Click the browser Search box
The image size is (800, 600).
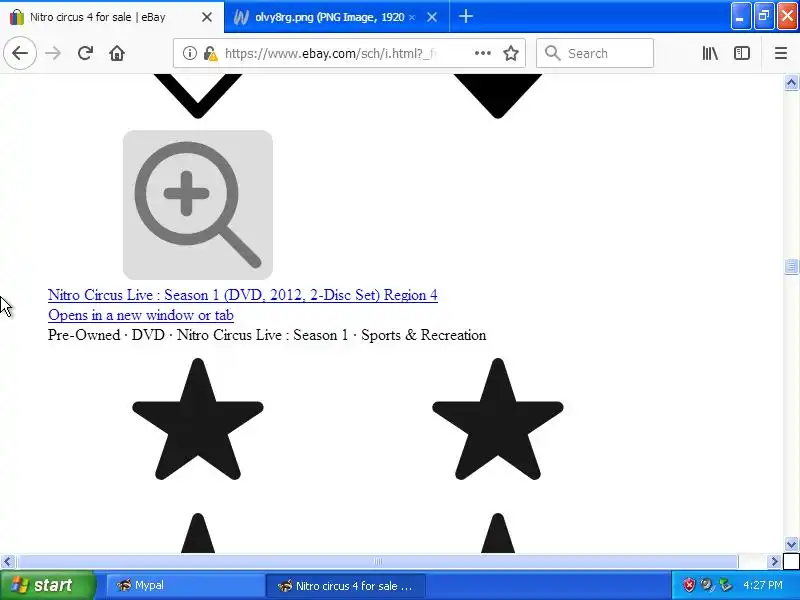tap(595, 53)
